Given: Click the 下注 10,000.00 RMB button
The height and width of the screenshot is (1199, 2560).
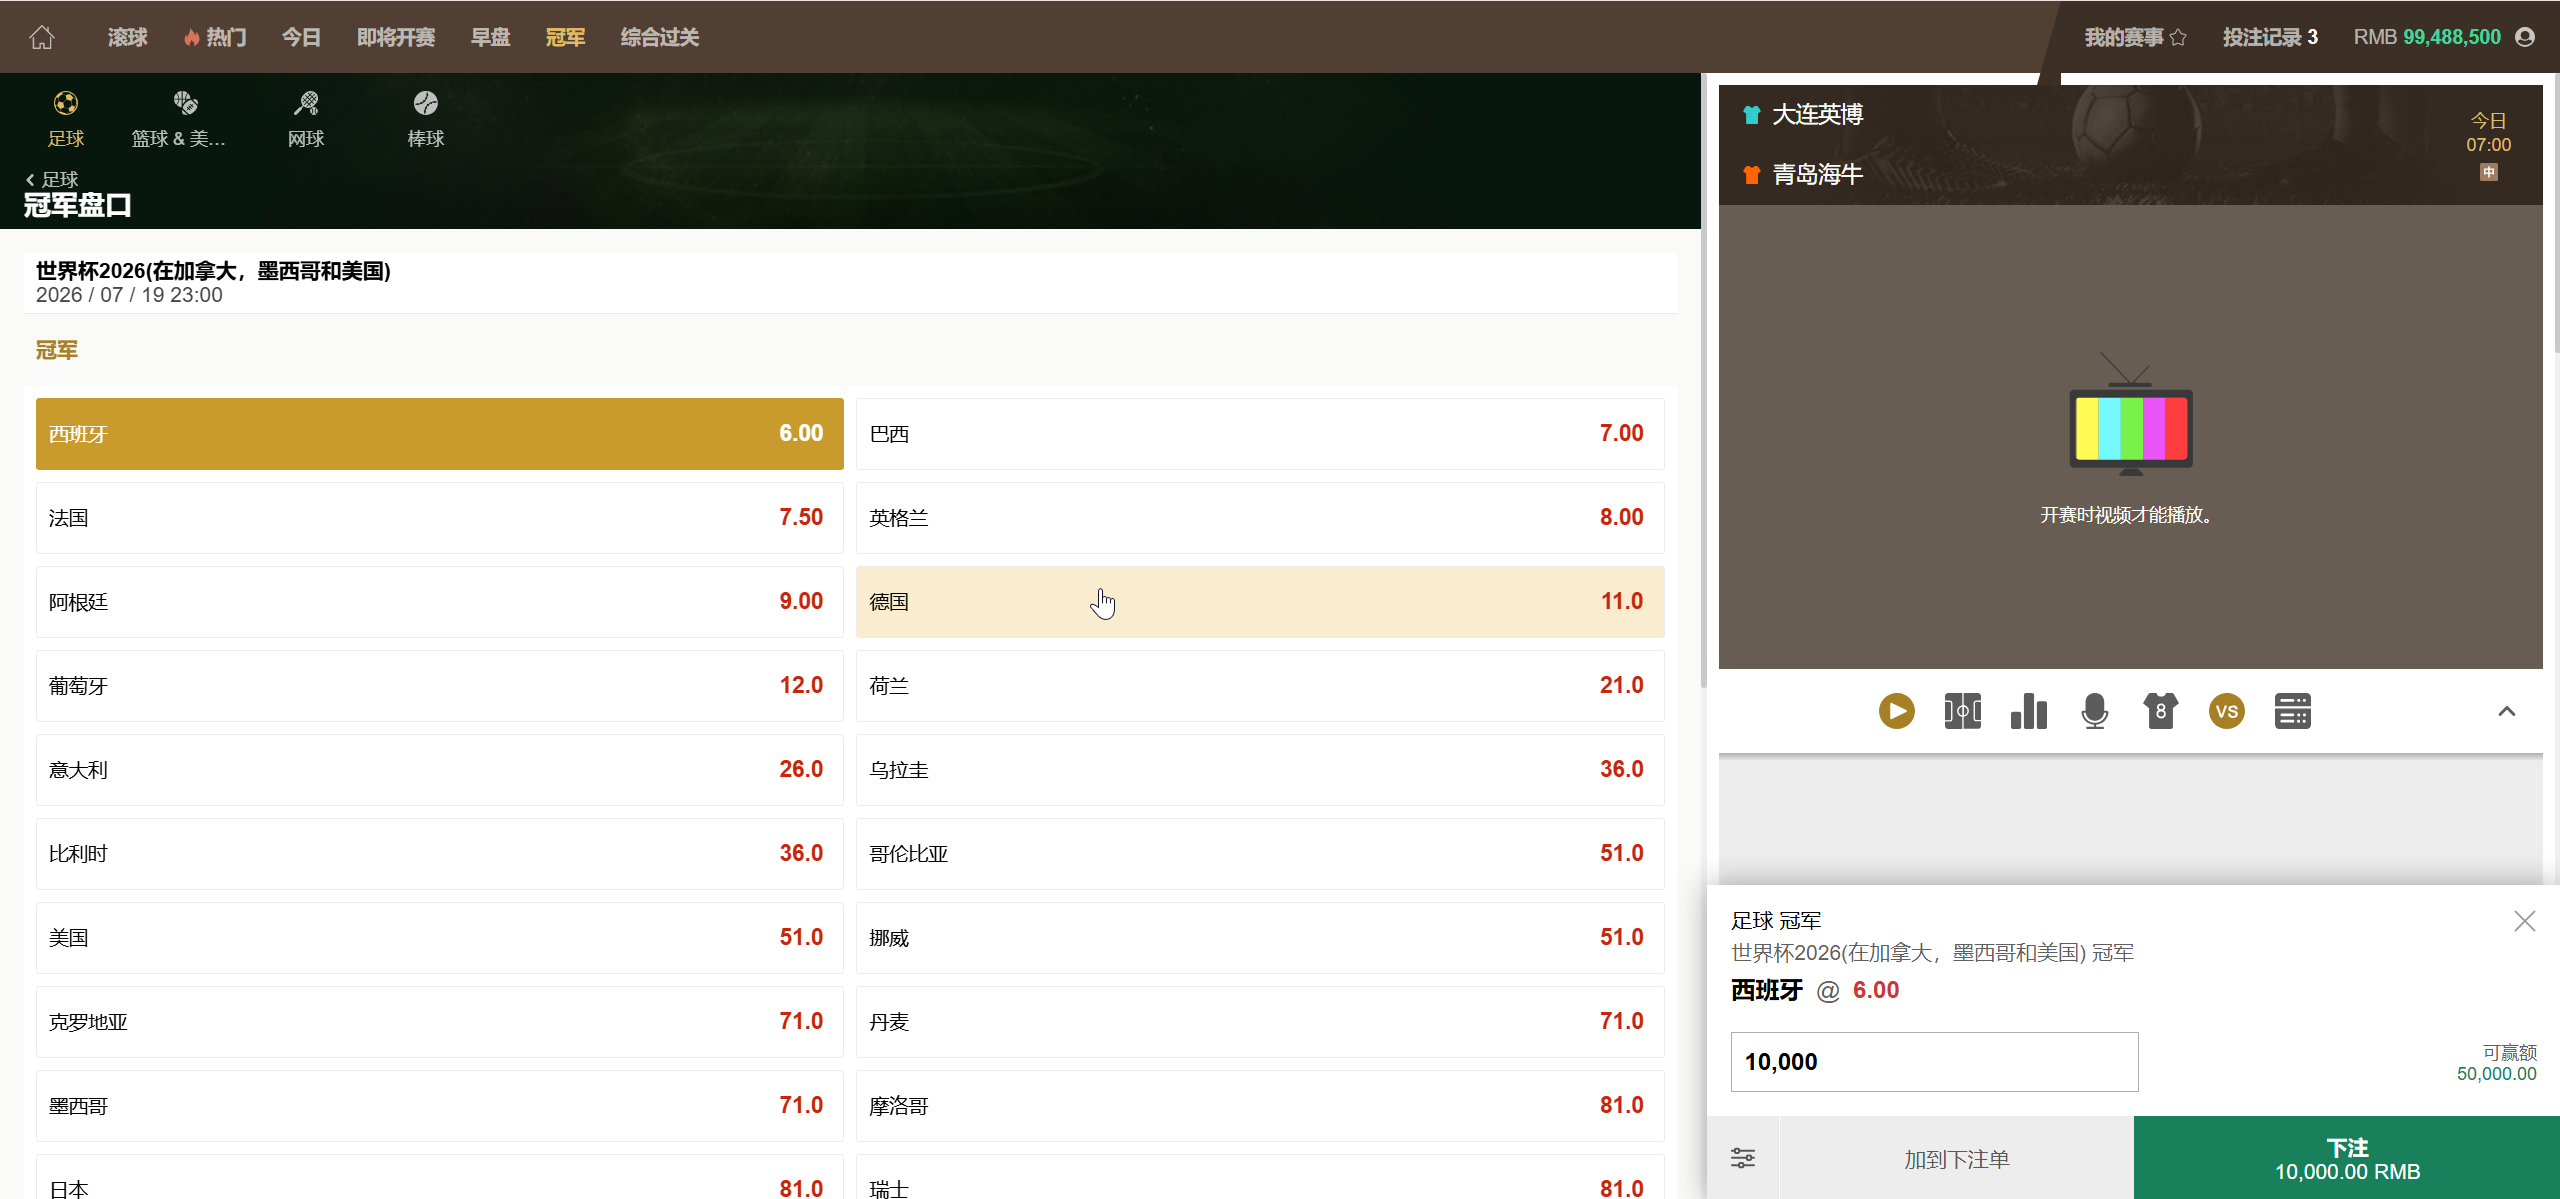Looking at the screenshot, I should (2345, 1157).
